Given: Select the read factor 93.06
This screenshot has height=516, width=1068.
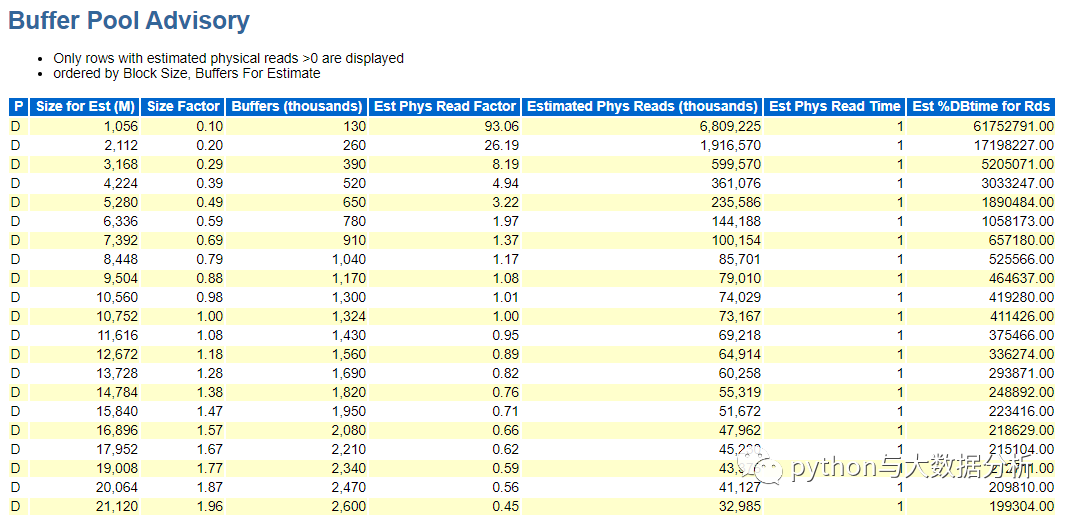Looking at the screenshot, I should click(503, 126).
